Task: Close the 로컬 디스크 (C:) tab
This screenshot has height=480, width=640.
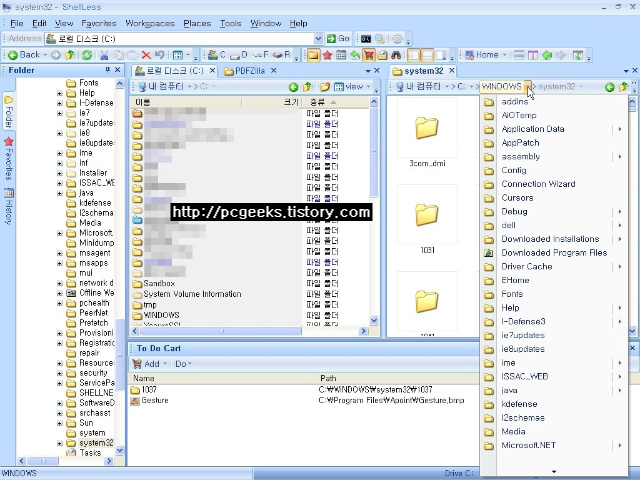Action: [x=212, y=71]
